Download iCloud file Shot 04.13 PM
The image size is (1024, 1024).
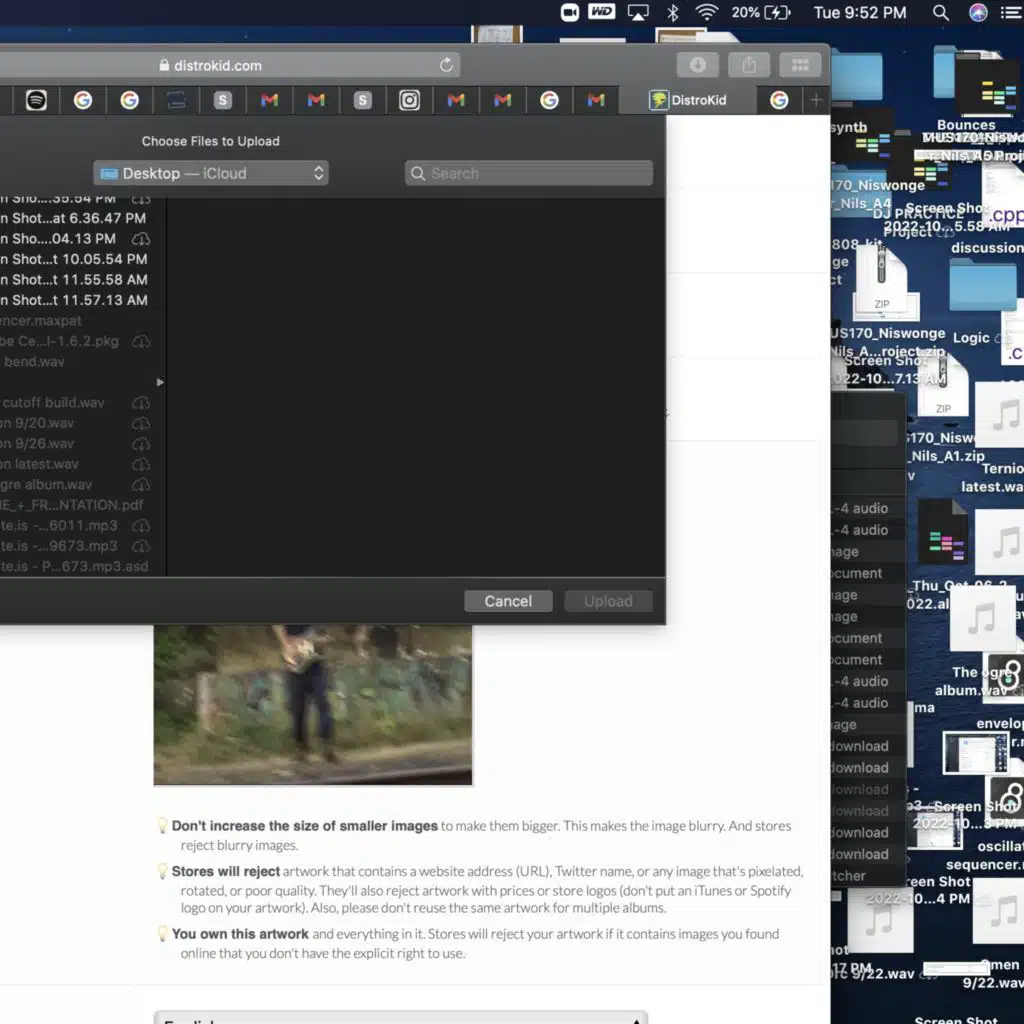click(x=141, y=239)
